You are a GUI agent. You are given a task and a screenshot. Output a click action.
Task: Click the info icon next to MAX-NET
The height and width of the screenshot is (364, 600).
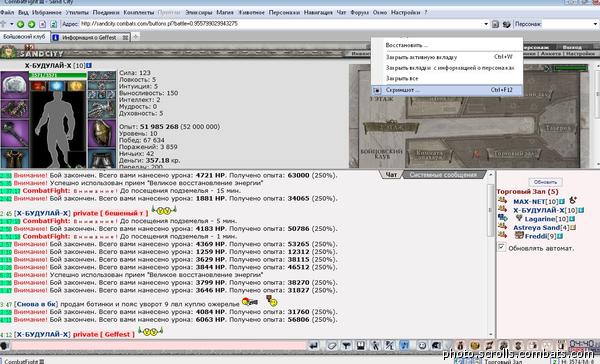click(562, 201)
